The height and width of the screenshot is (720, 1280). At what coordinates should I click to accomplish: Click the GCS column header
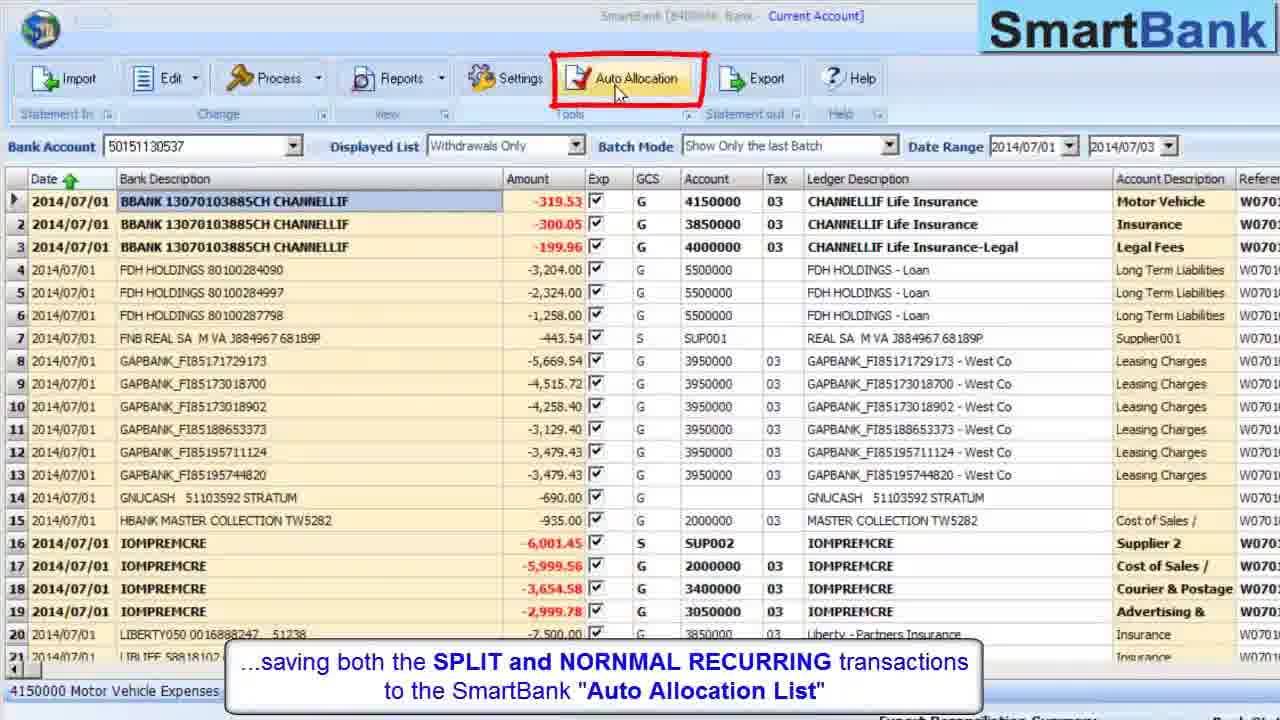coord(656,179)
